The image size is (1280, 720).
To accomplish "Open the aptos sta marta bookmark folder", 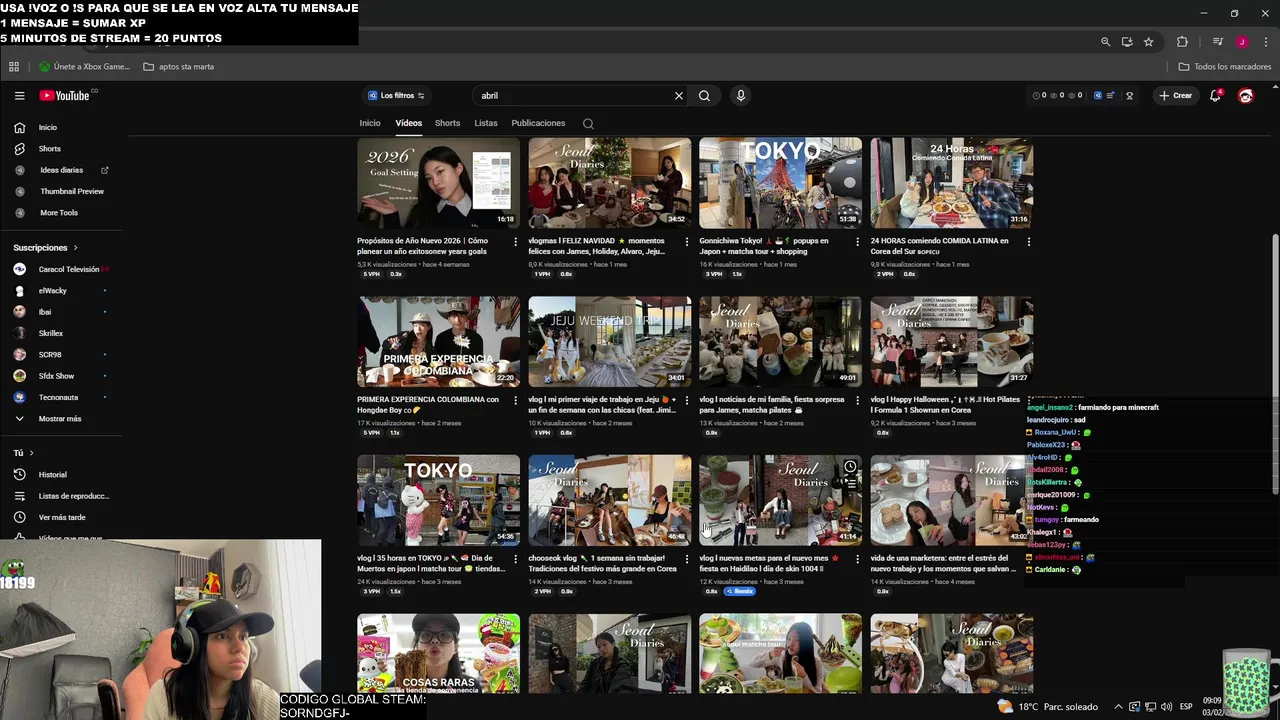I will pyautogui.click(x=178, y=67).
